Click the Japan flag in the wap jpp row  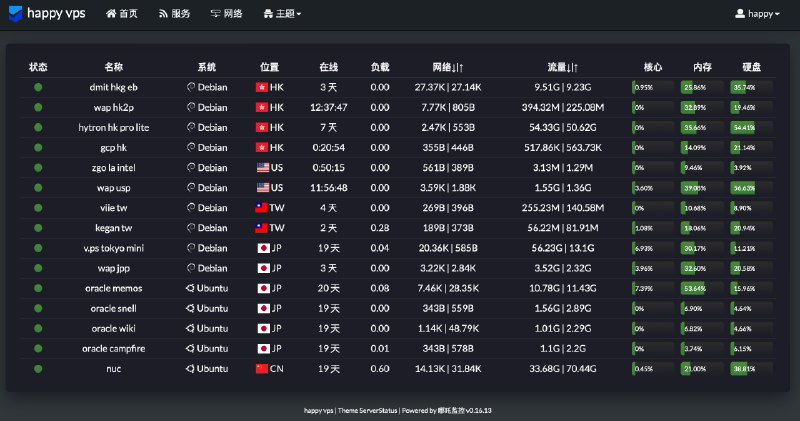[262, 268]
